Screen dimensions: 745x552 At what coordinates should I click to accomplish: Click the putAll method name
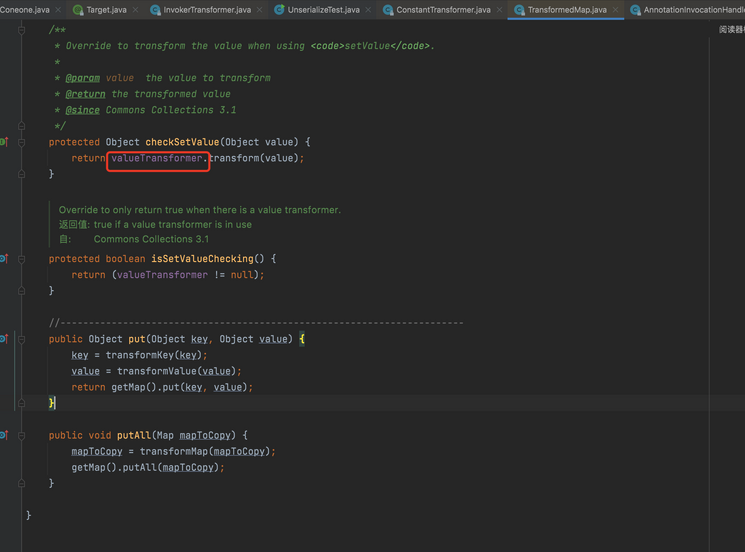(134, 435)
